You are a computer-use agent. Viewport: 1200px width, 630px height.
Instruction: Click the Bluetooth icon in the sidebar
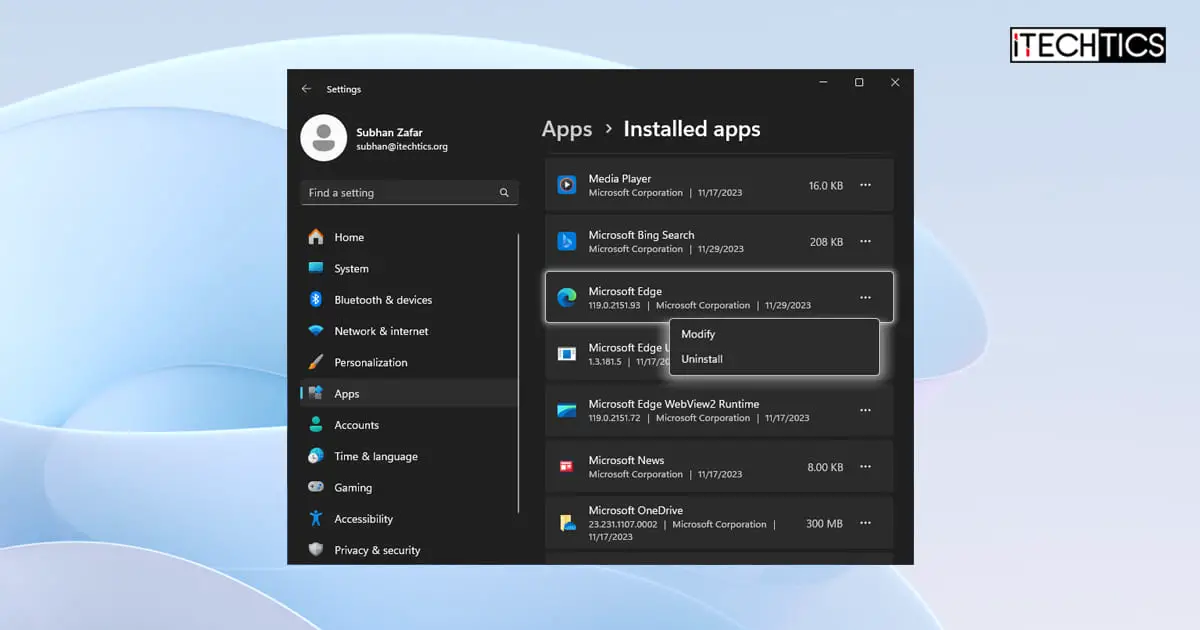tap(316, 299)
